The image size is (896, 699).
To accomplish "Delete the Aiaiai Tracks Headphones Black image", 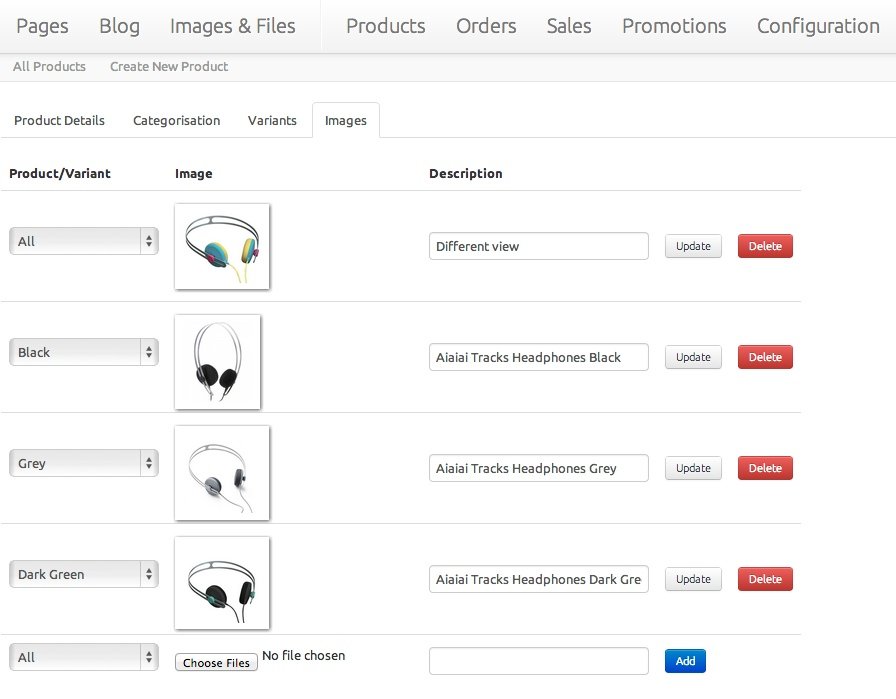I will [x=765, y=357].
